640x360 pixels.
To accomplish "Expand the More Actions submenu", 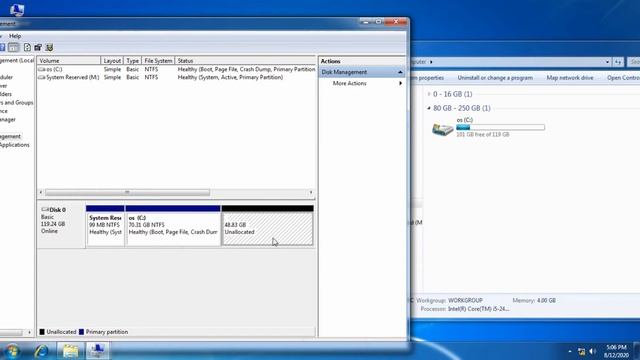I will coord(400,83).
